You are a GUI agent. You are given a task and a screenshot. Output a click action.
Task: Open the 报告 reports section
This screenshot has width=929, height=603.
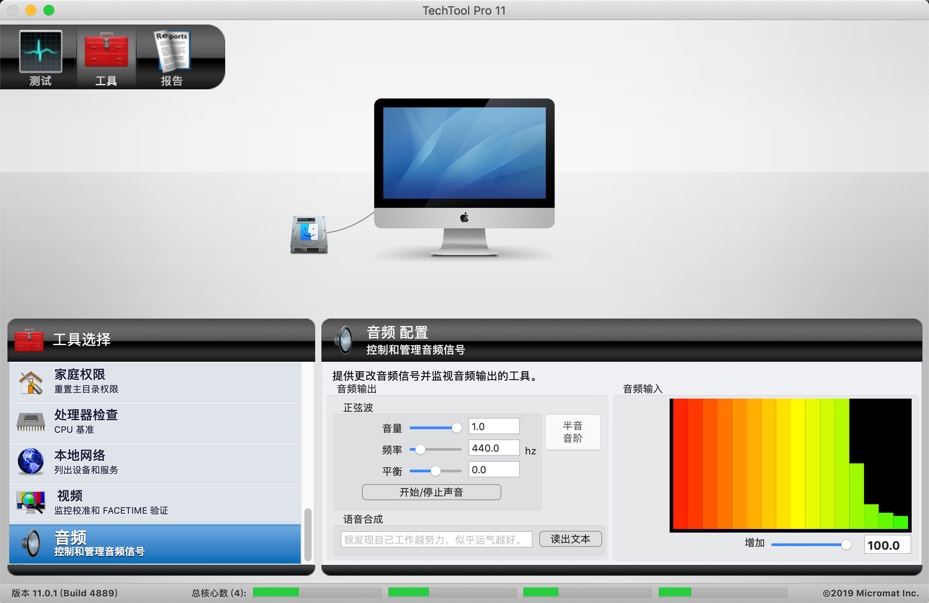(x=172, y=58)
